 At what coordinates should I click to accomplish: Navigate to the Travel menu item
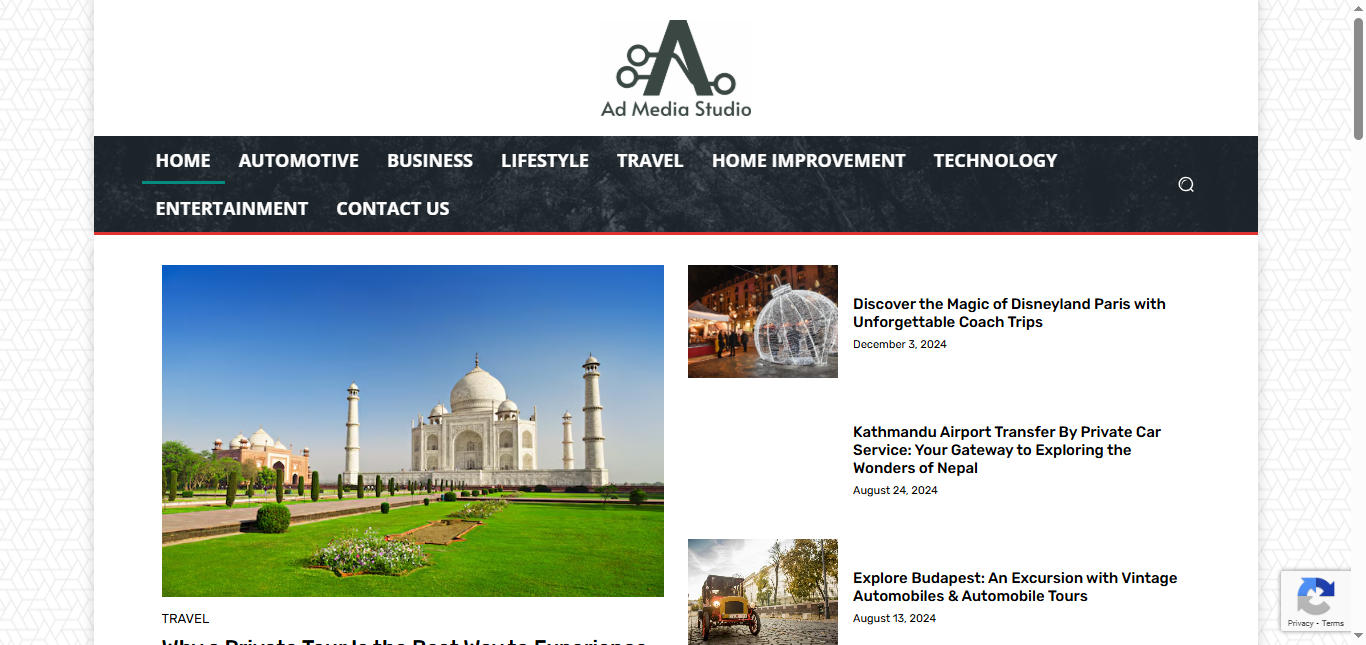point(650,160)
